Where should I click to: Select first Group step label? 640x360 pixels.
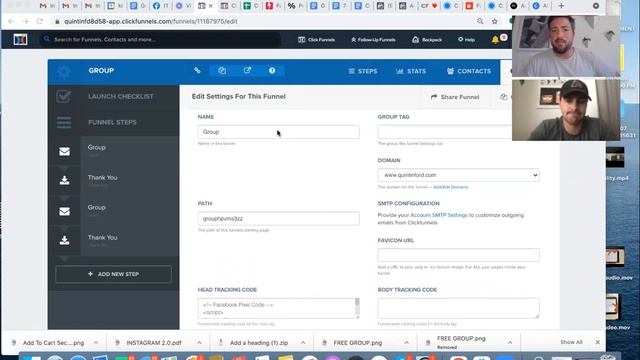coord(97,147)
